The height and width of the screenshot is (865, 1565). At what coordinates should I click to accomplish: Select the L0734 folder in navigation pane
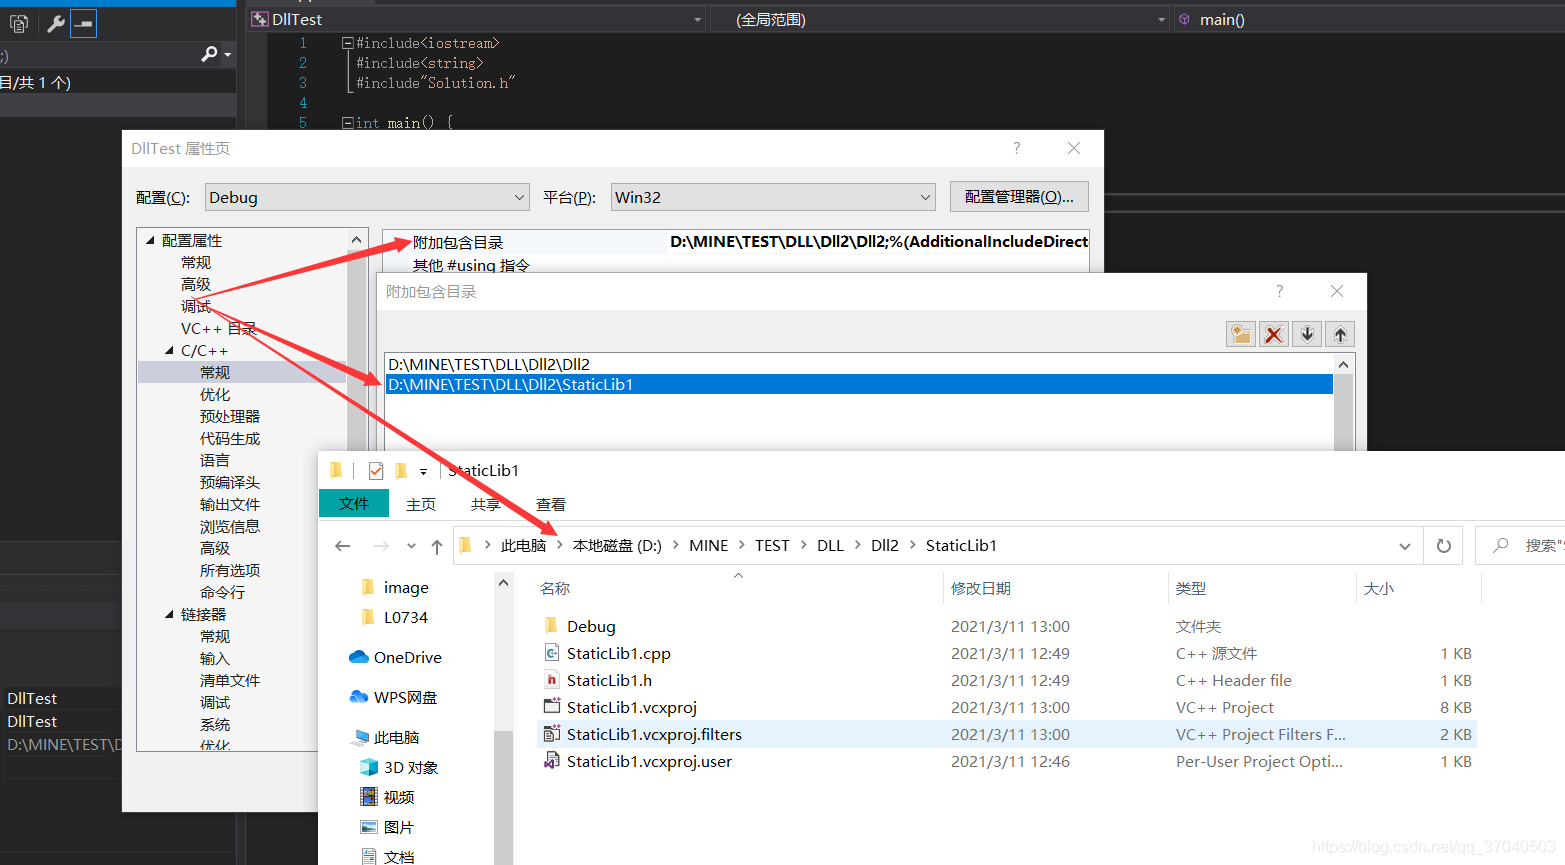[394, 617]
